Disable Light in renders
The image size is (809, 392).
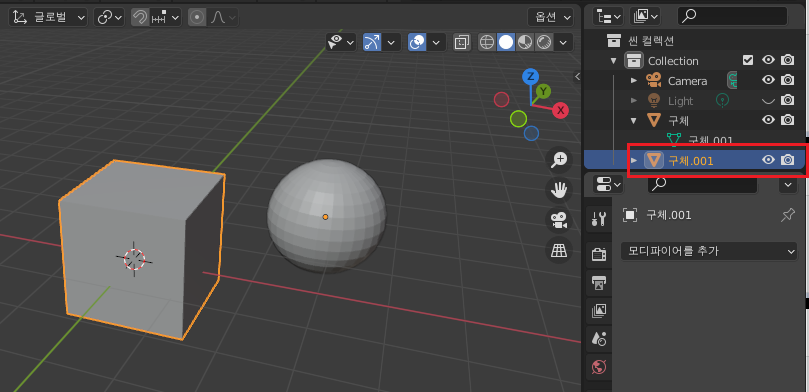click(x=787, y=100)
